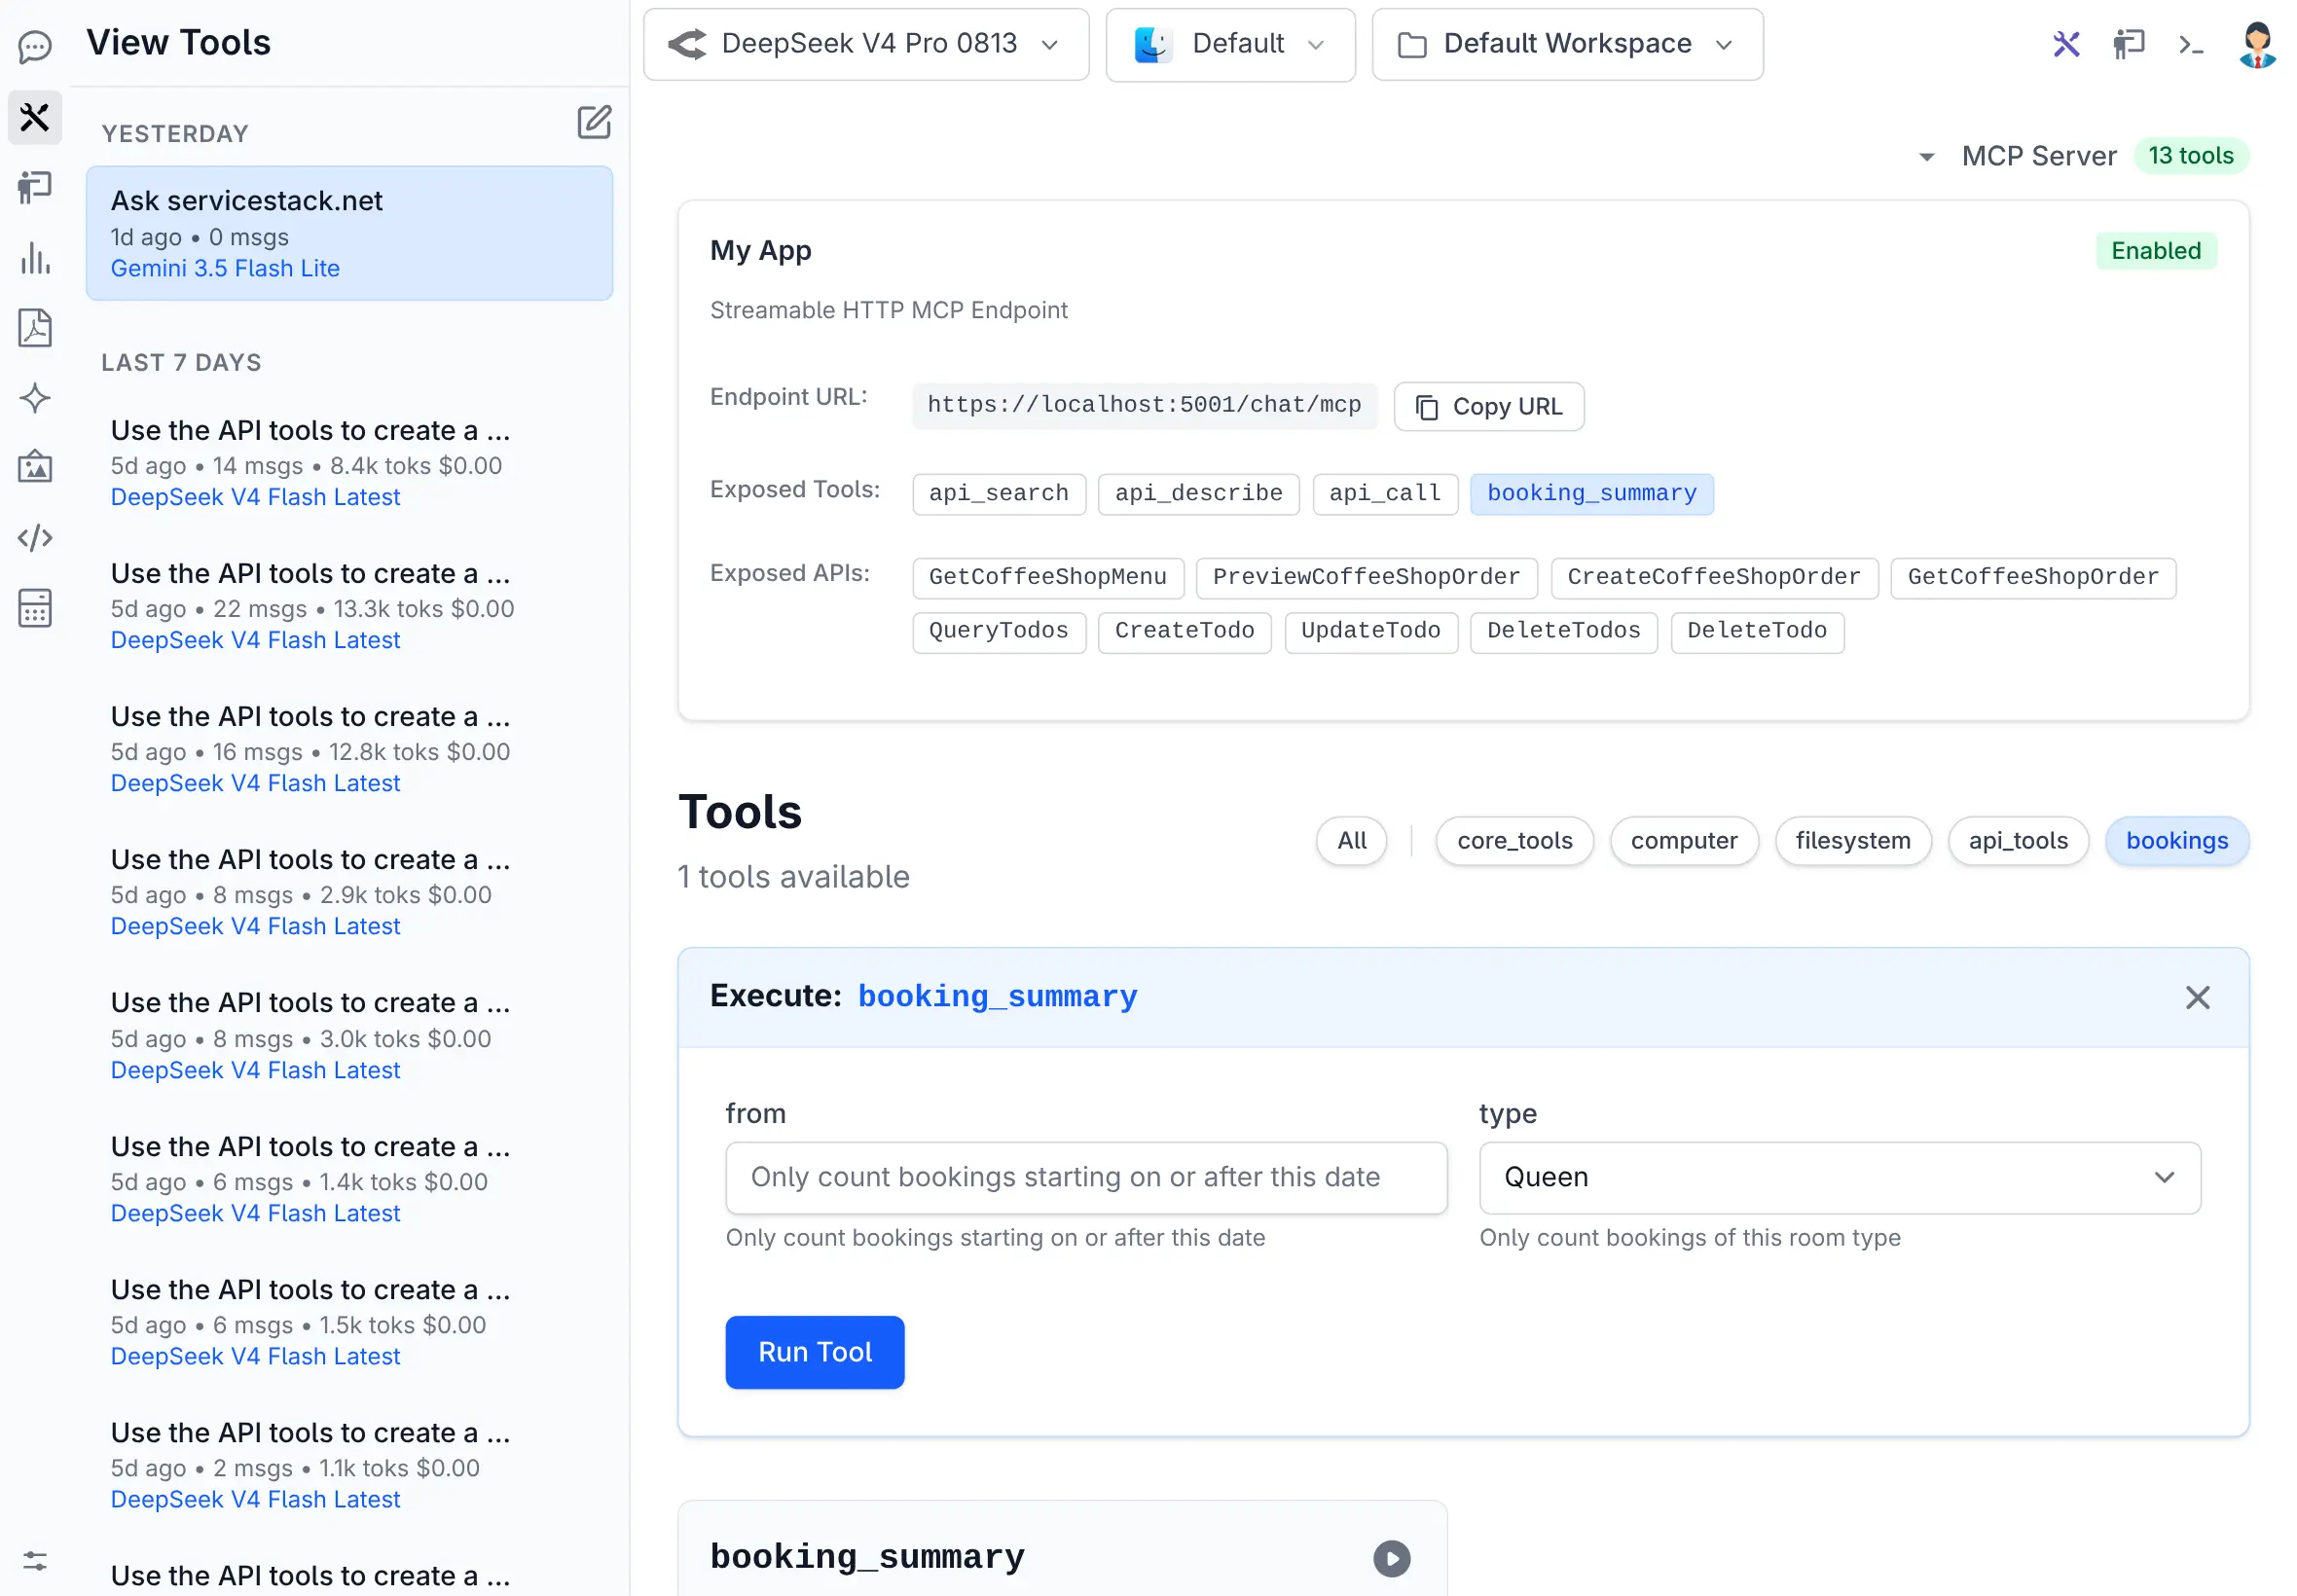The height and width of the screenshot is (1596, 2297).
Task: Click the sparkle star icon in sidebar
Action: click(35, 398)
